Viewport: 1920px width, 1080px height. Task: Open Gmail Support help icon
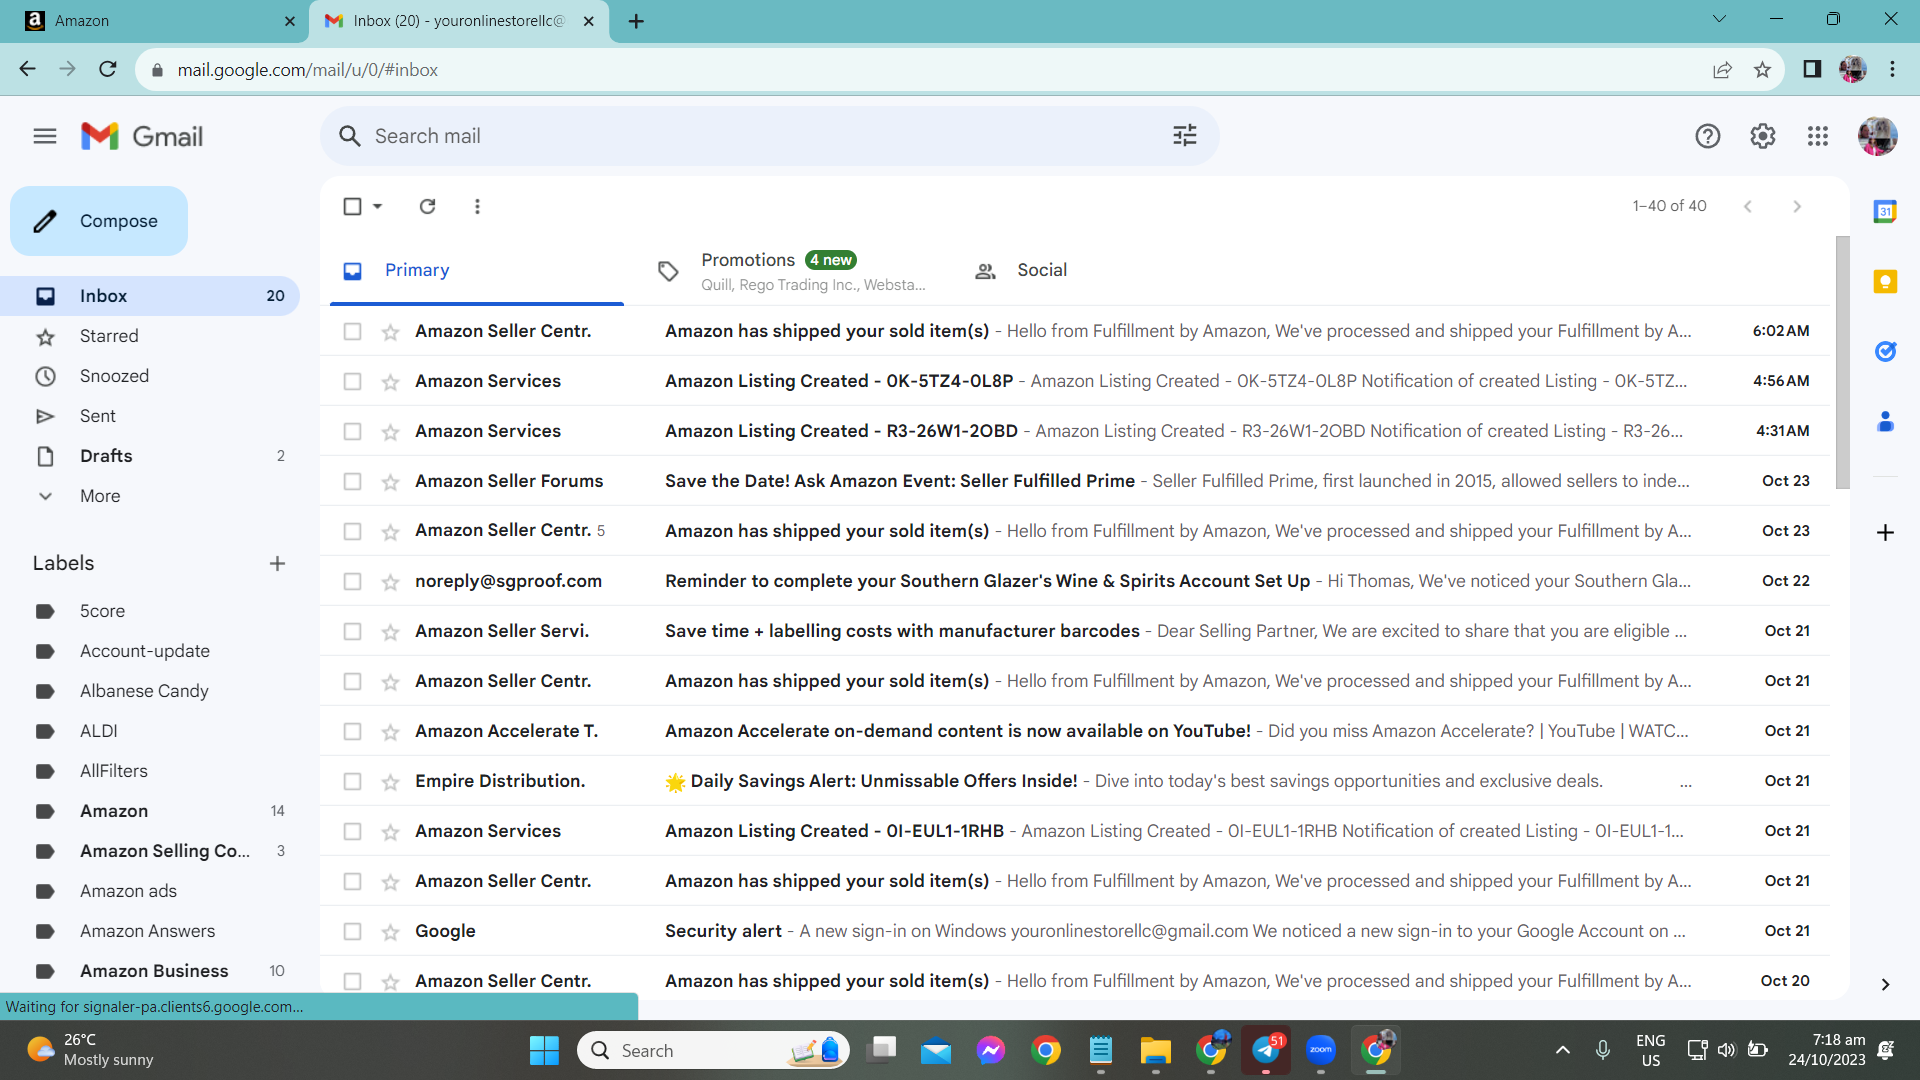click(1708, 136)
